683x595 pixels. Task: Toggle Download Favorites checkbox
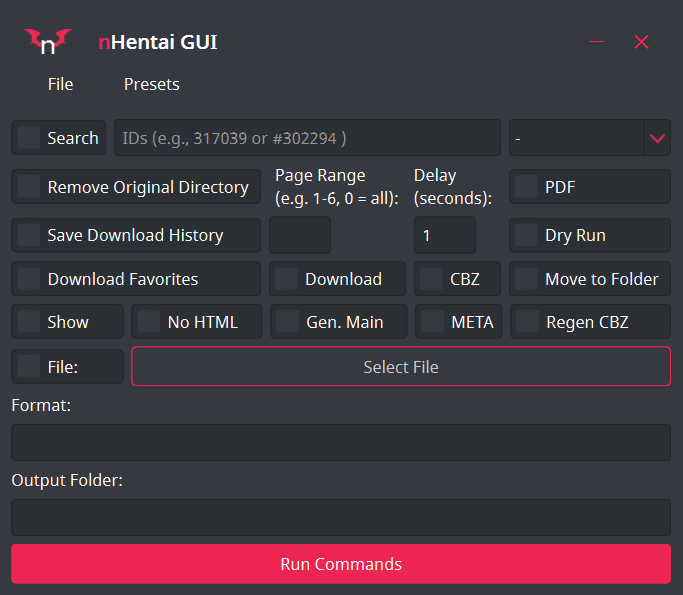click(29, 279)
